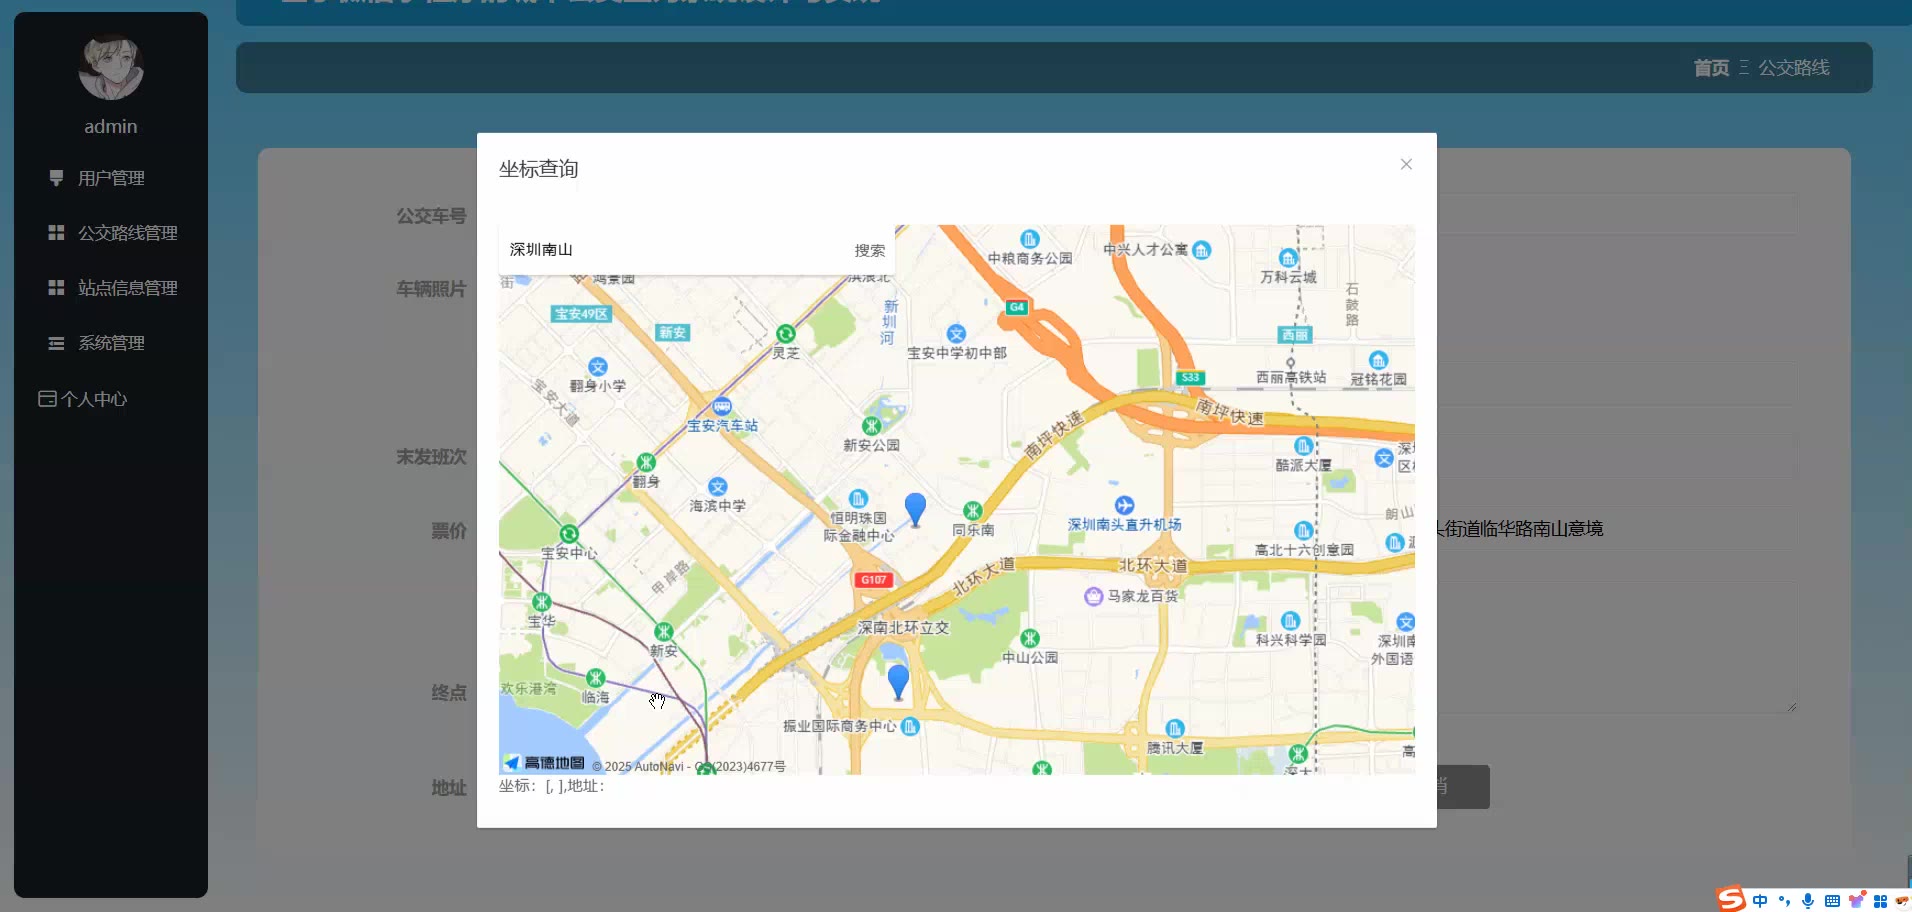Click the green G4 highway badge

[1016, 307]
